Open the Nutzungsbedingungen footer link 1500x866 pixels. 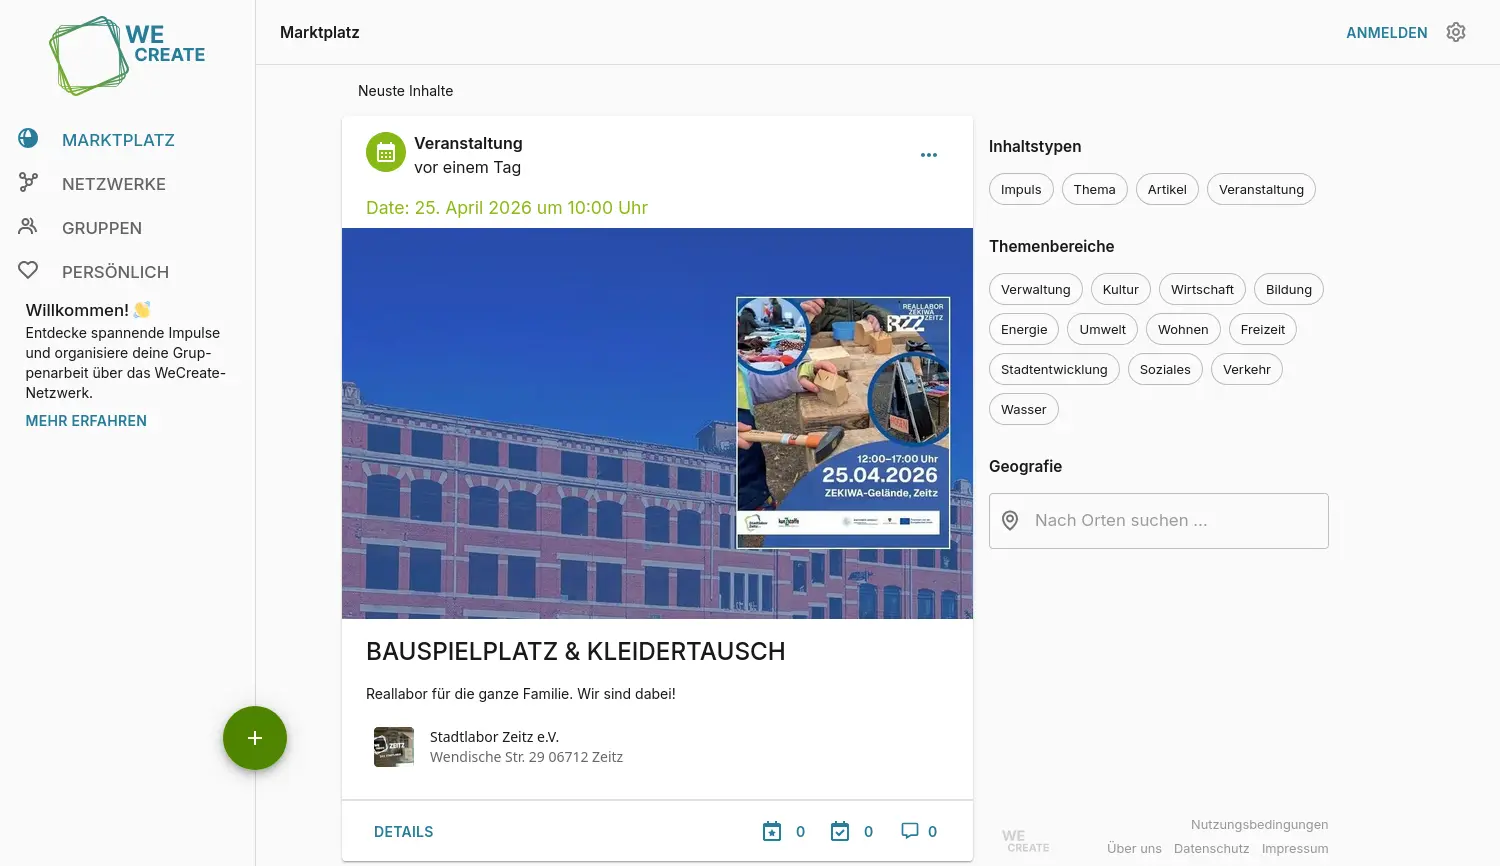(1260, 825)
